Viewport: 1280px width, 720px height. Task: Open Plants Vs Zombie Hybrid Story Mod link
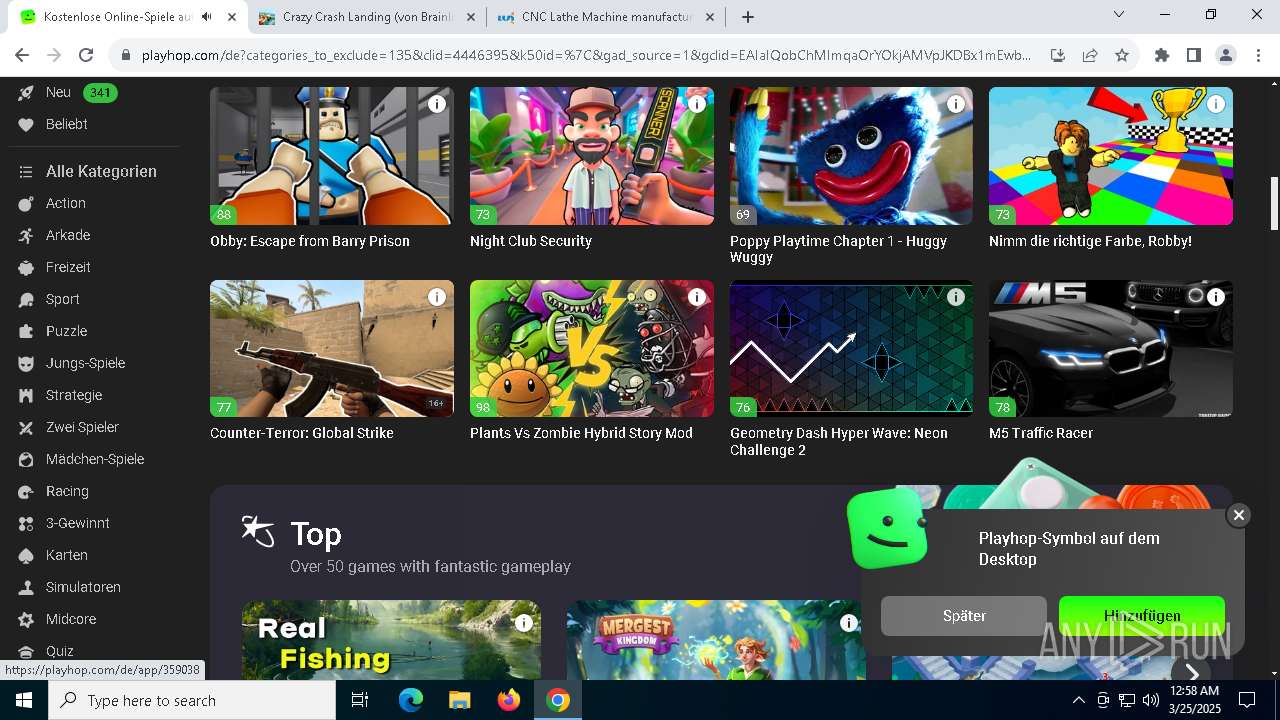pyautogui.click(x=581, y=433)
